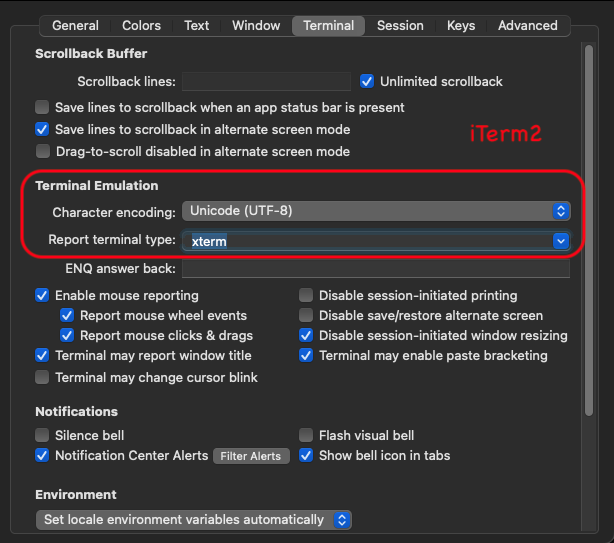The width and height of the screenshot is (614, 543).
Task: Go to the Advanced tab
Action: coord(527,25)
